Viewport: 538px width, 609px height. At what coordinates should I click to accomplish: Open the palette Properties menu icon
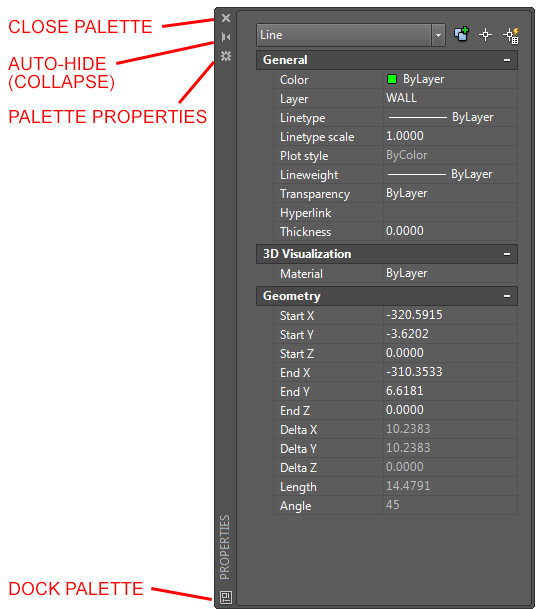pos(226,56)
